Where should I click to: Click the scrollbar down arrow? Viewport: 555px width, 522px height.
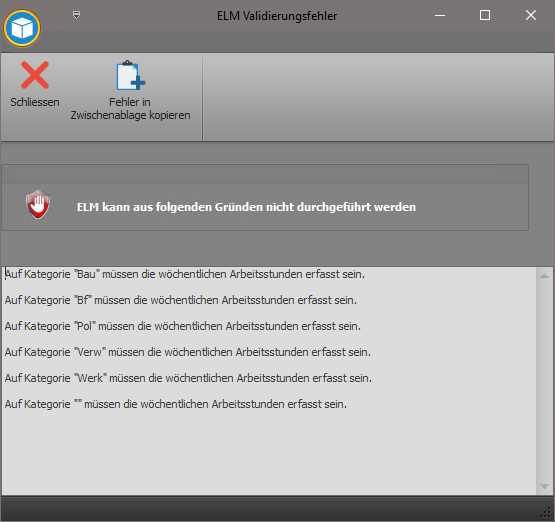point(544,487)
